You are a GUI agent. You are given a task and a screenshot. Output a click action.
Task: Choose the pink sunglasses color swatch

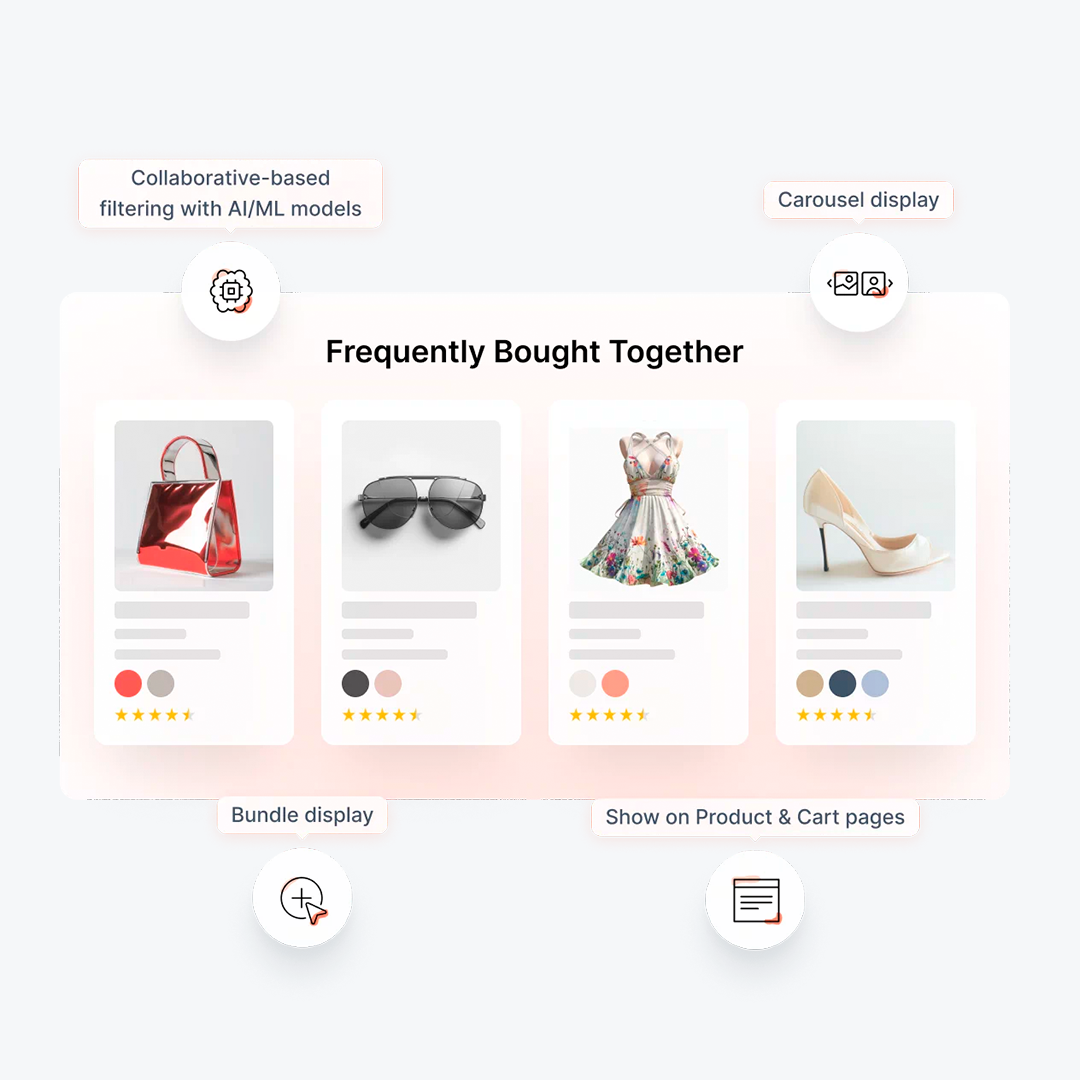[388, 683]
